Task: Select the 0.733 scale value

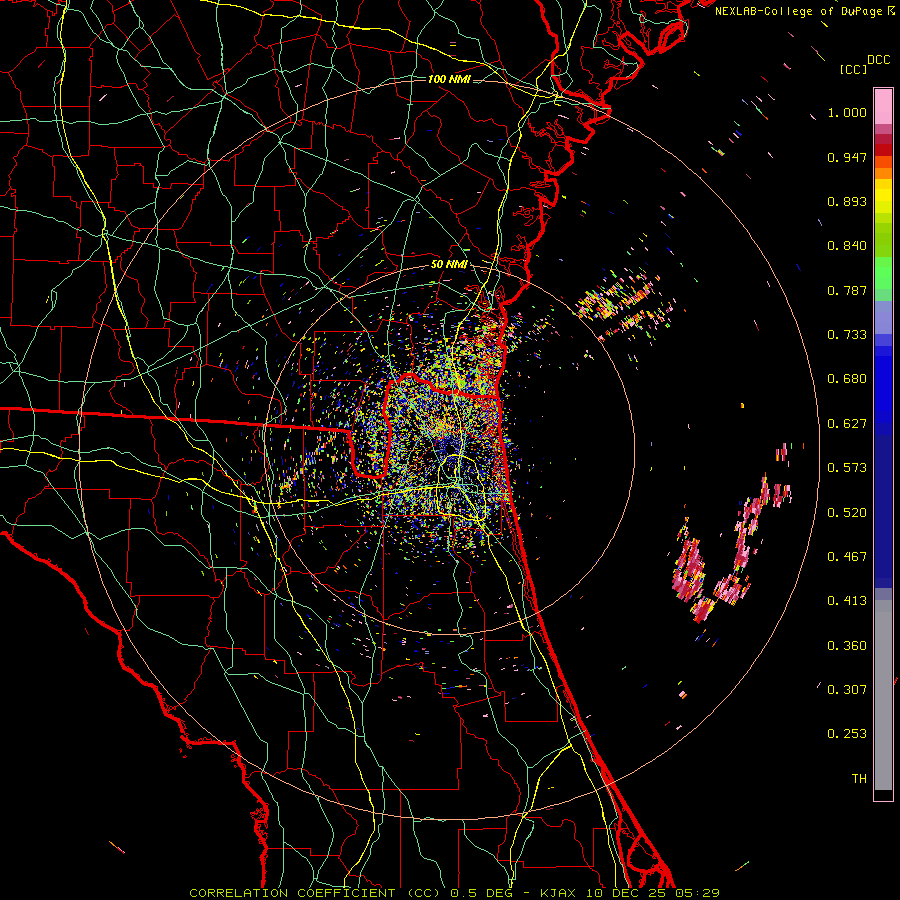Action: tap(847, 335)
